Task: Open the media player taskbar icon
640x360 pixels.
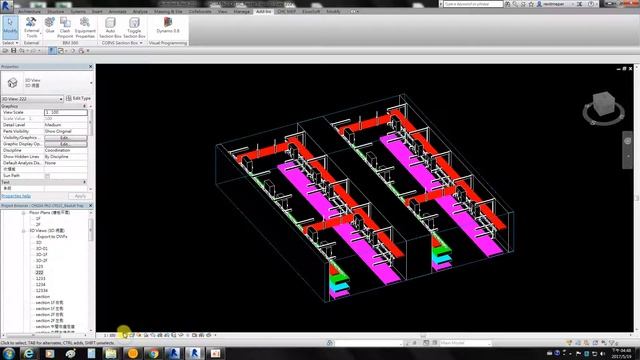Action: coord(50,353)
